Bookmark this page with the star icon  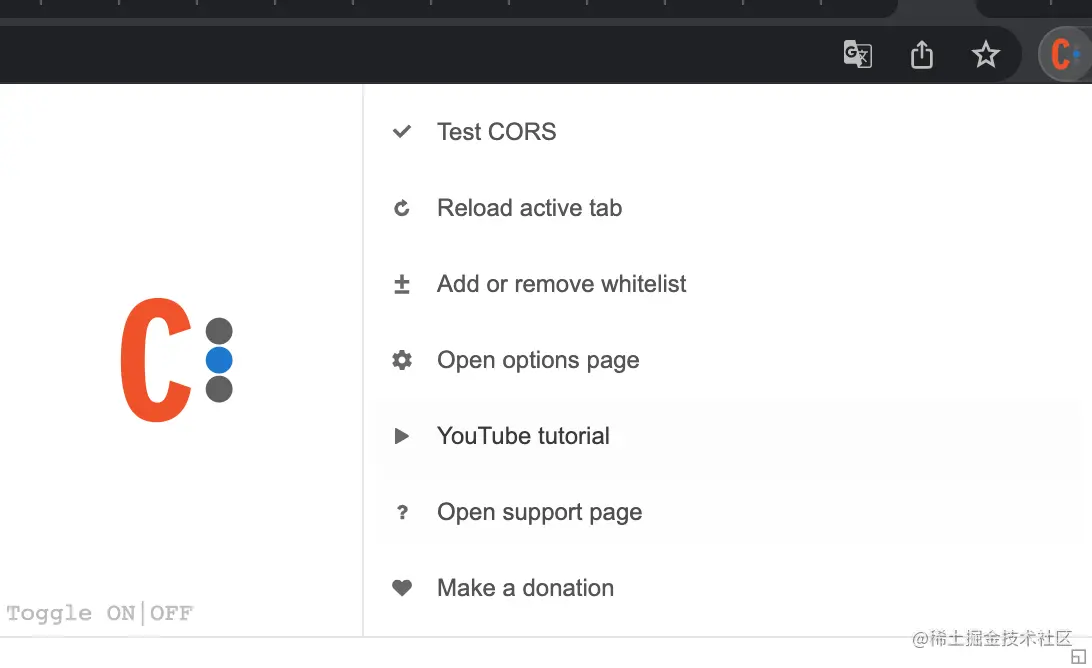click(985, 54)
